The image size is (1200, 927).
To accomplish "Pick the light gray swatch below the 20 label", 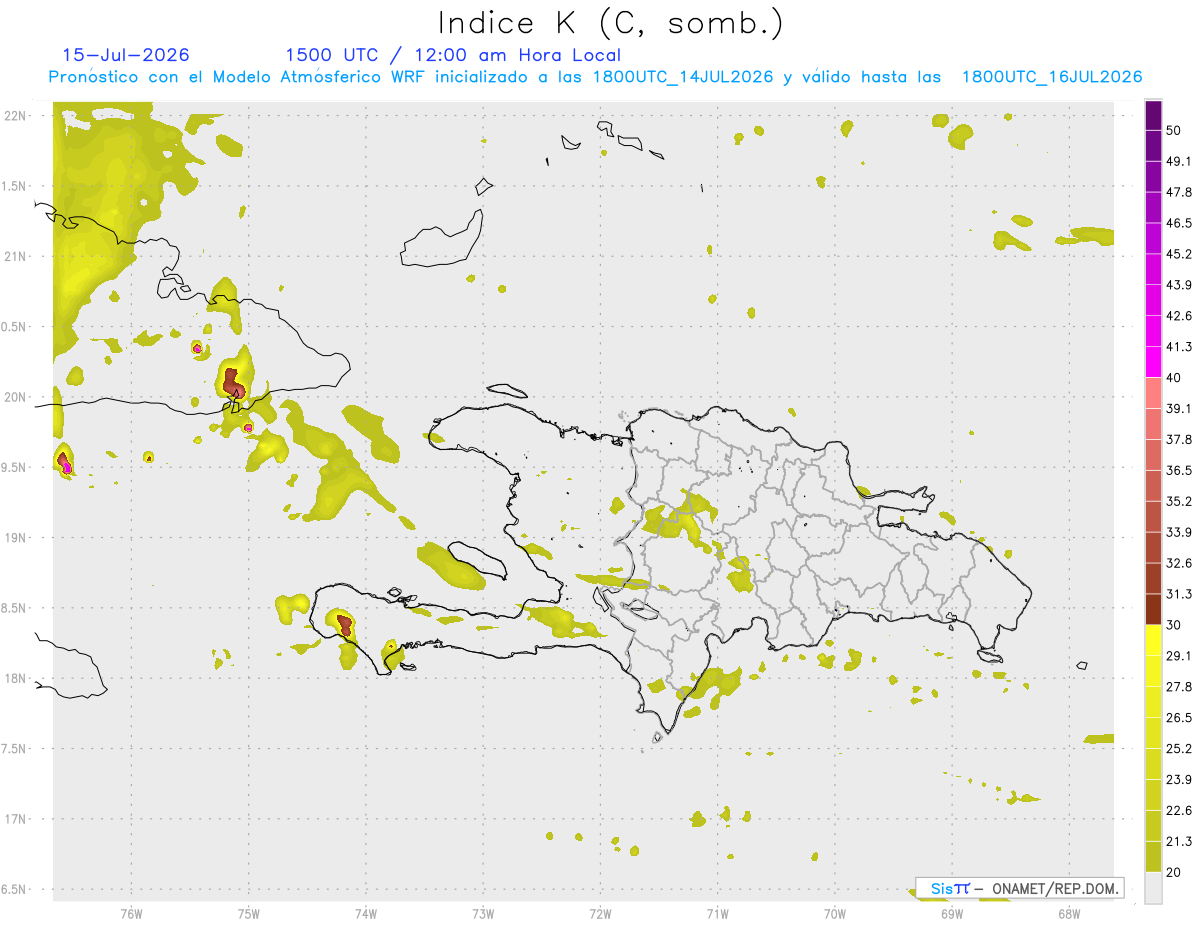I will click(x=1153, y=887).
